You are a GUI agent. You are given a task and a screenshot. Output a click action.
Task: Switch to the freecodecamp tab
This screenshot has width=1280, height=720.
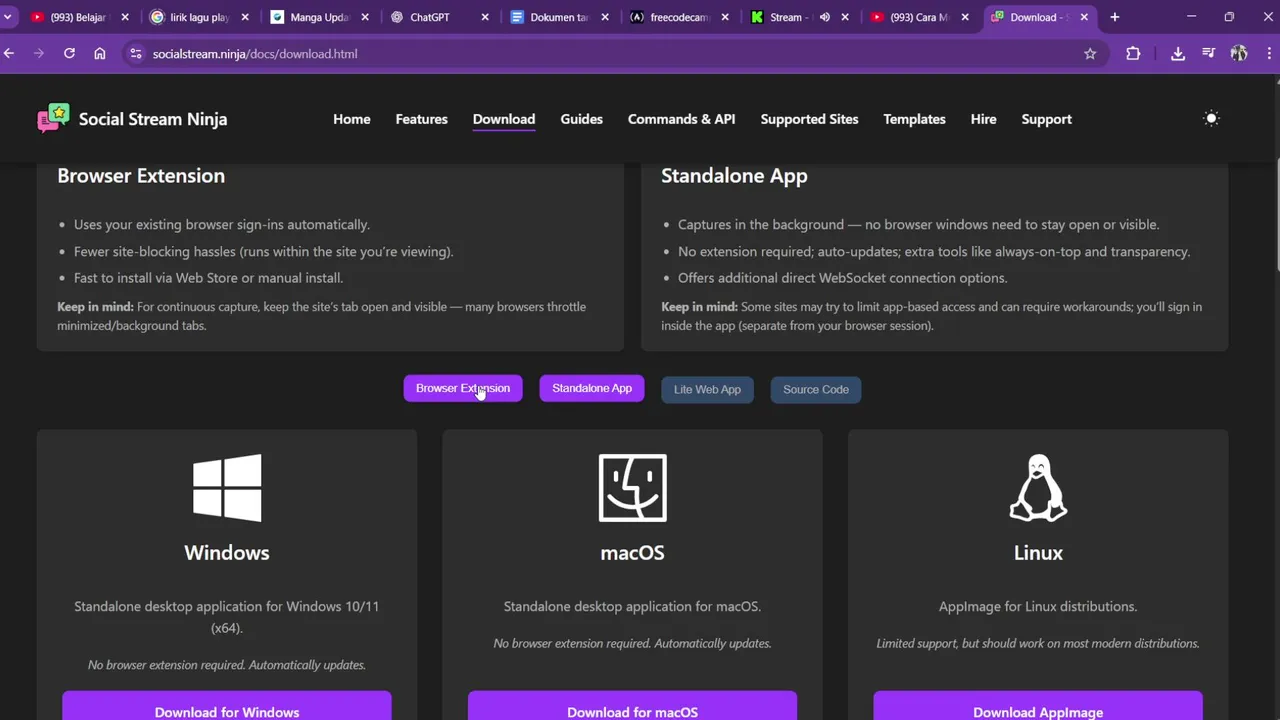[x=679, y=17]
